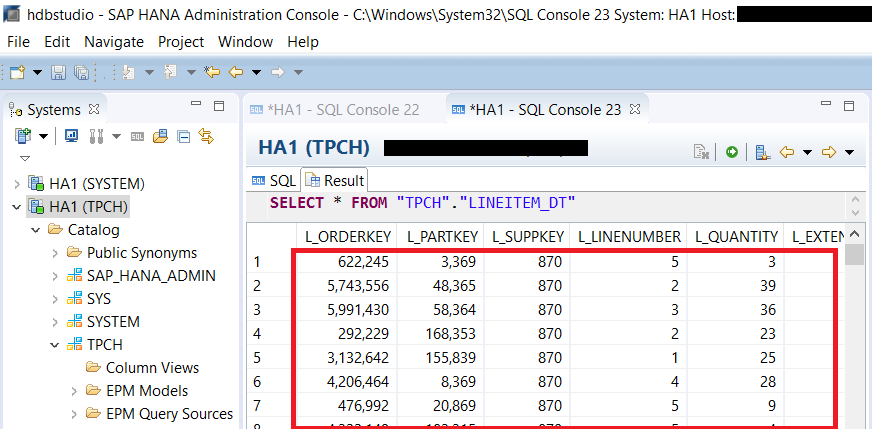Screen dimensions: 872x429
Task: Click the Collapse All icon
Action: (184, 136)
